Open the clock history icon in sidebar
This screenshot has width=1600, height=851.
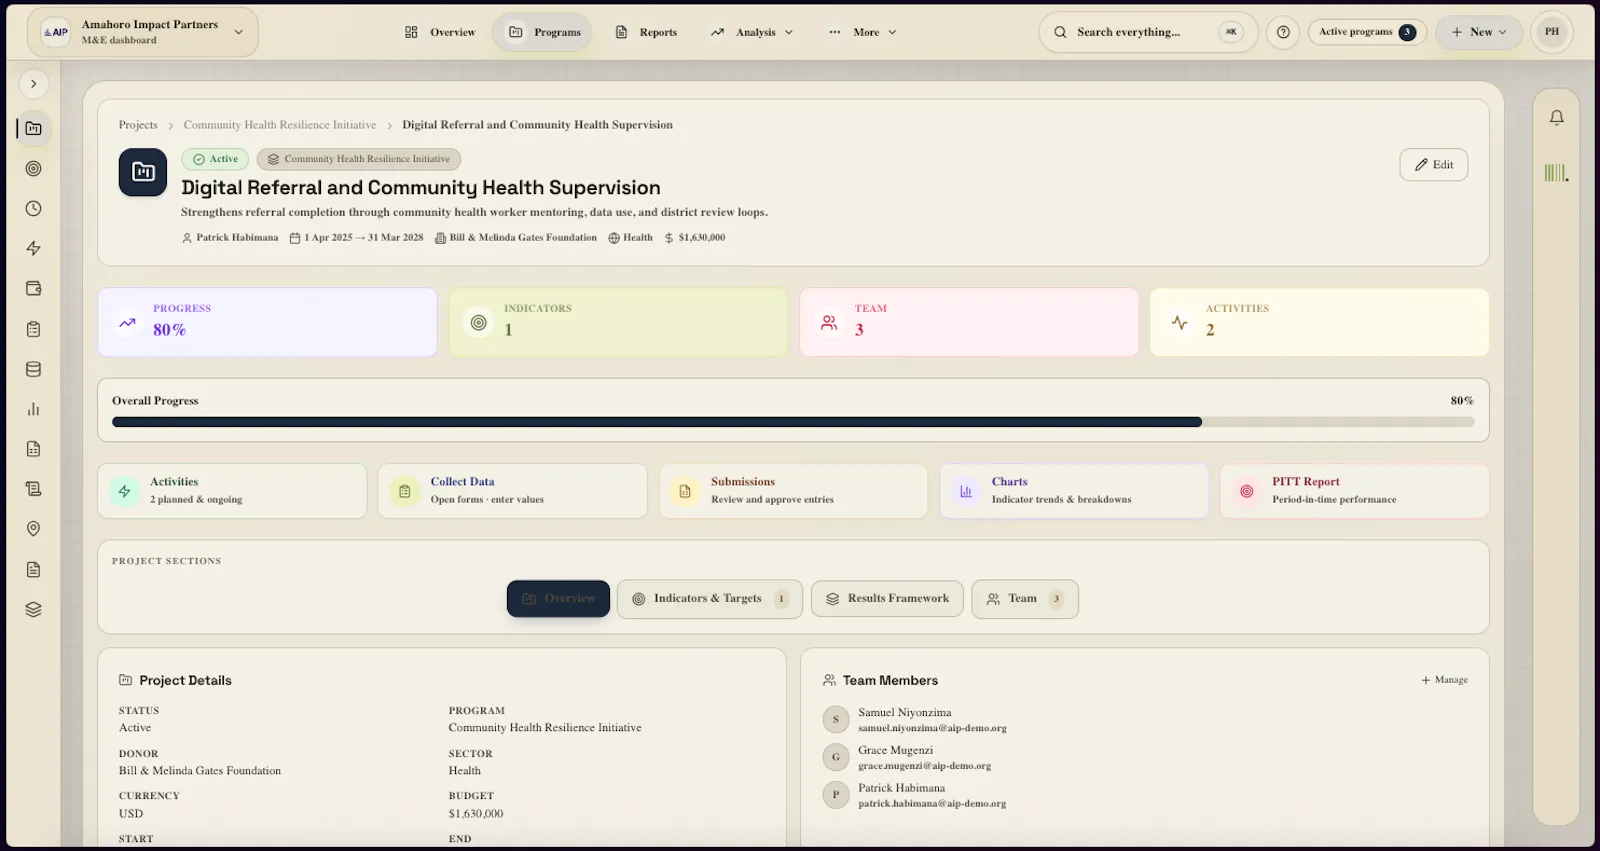point(33,209)
